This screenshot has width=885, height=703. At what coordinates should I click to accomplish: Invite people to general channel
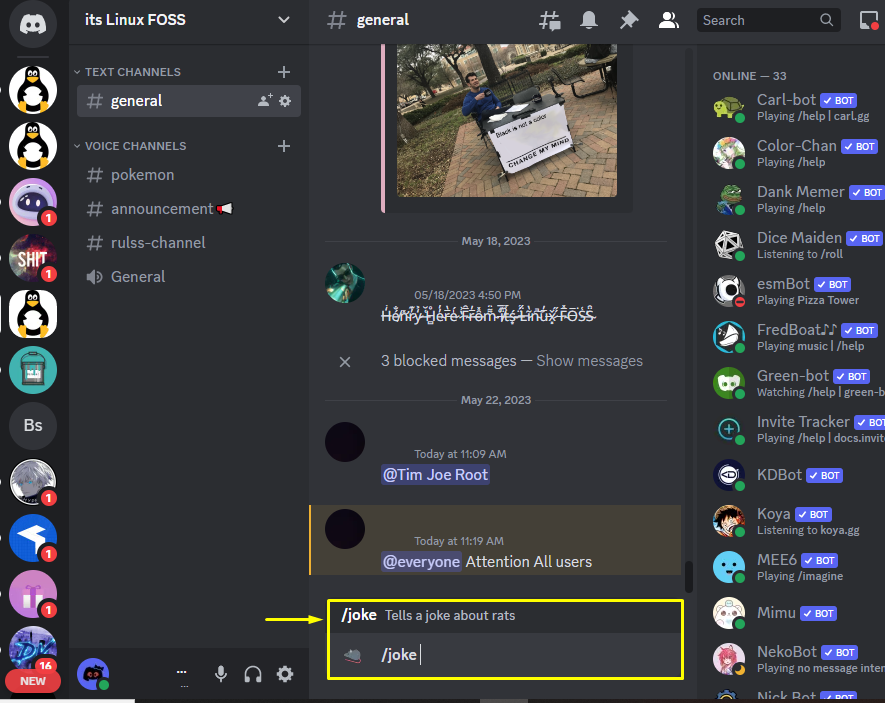click(265, 100)
